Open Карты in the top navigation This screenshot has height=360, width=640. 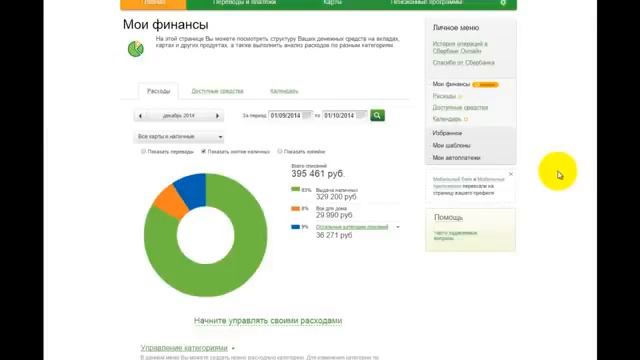332,2
